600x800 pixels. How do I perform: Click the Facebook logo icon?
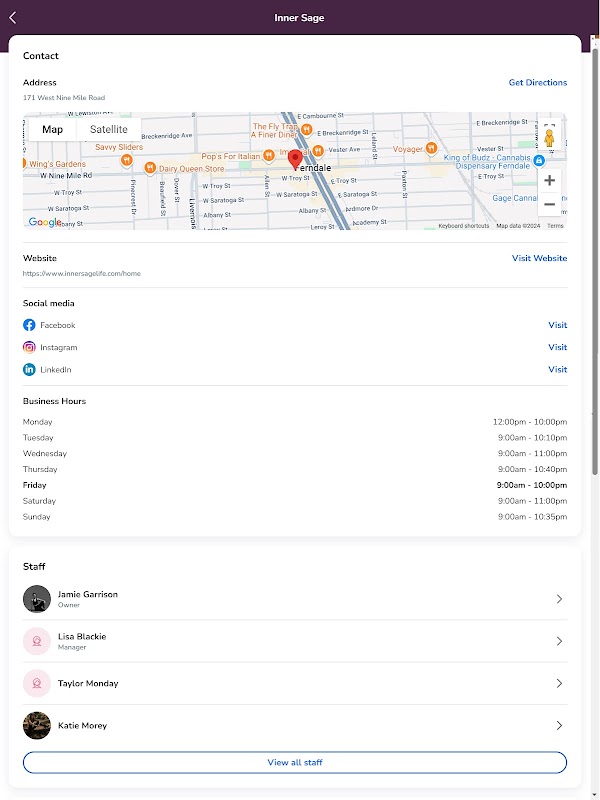click(x=29, y=325)
